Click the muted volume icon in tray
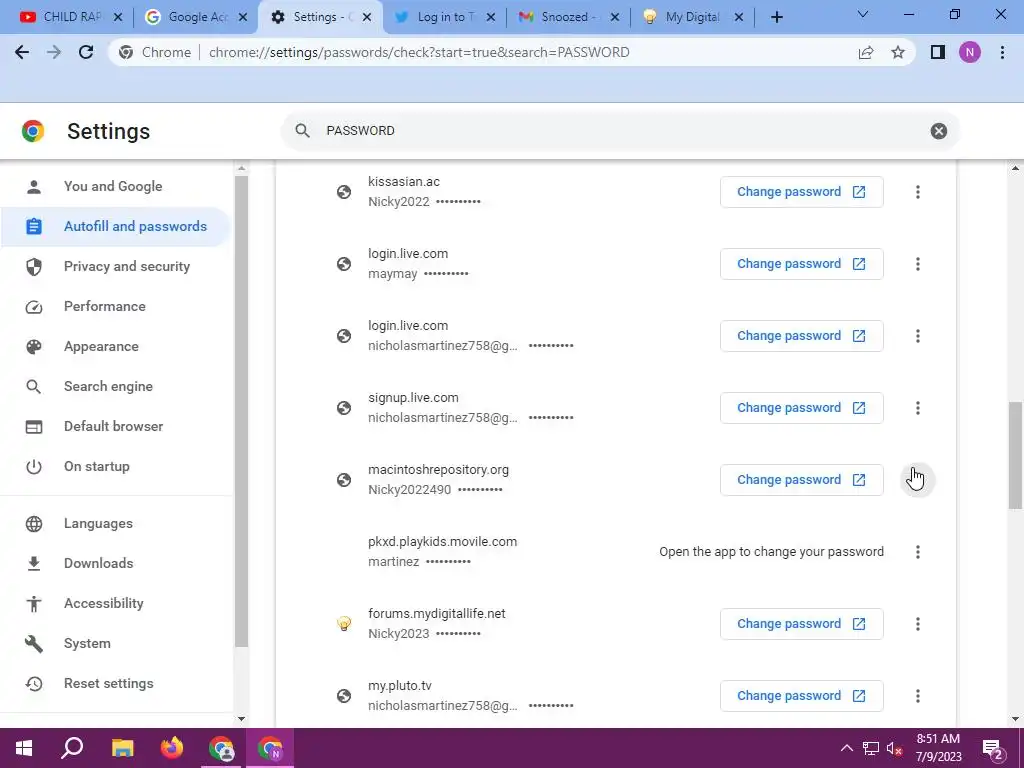 [893, 748]
